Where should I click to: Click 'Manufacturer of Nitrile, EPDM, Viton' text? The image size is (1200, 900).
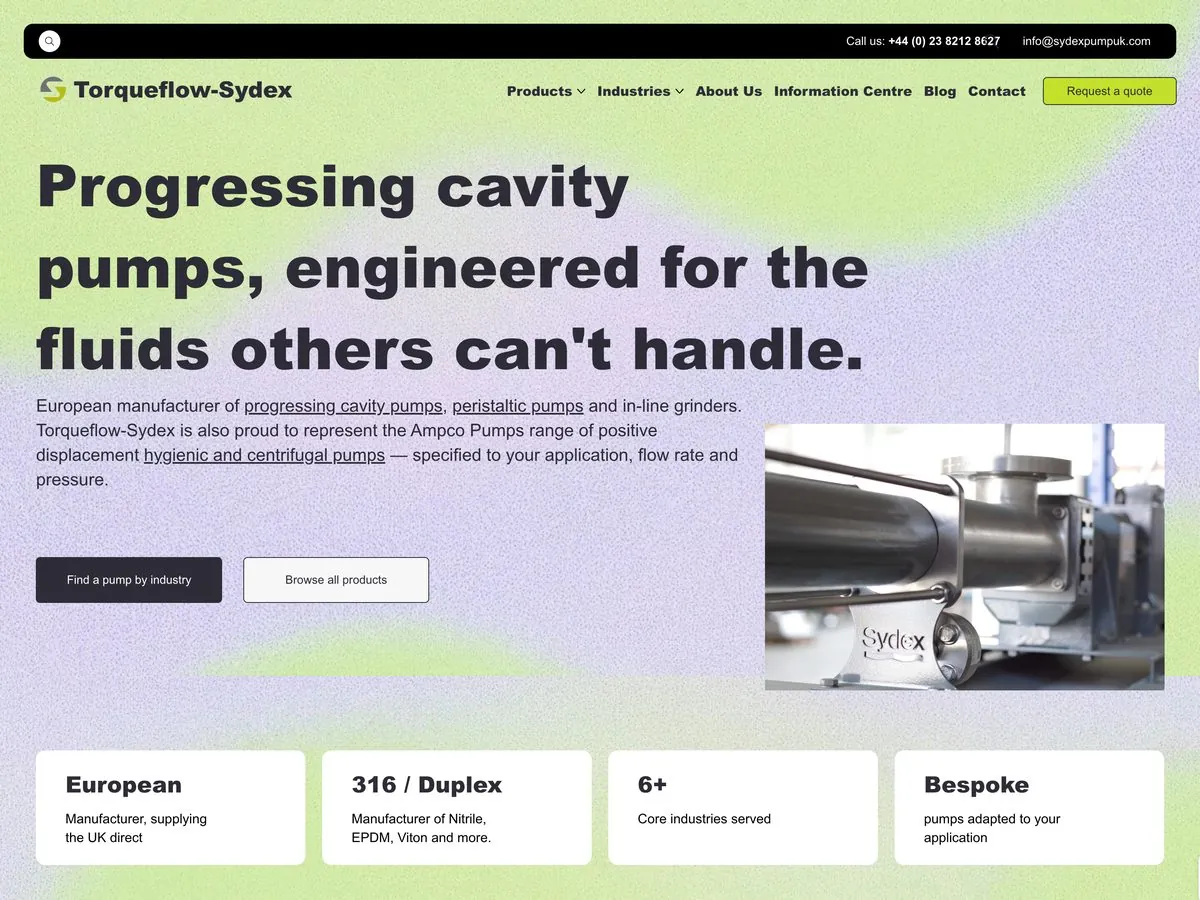(421, 828)
